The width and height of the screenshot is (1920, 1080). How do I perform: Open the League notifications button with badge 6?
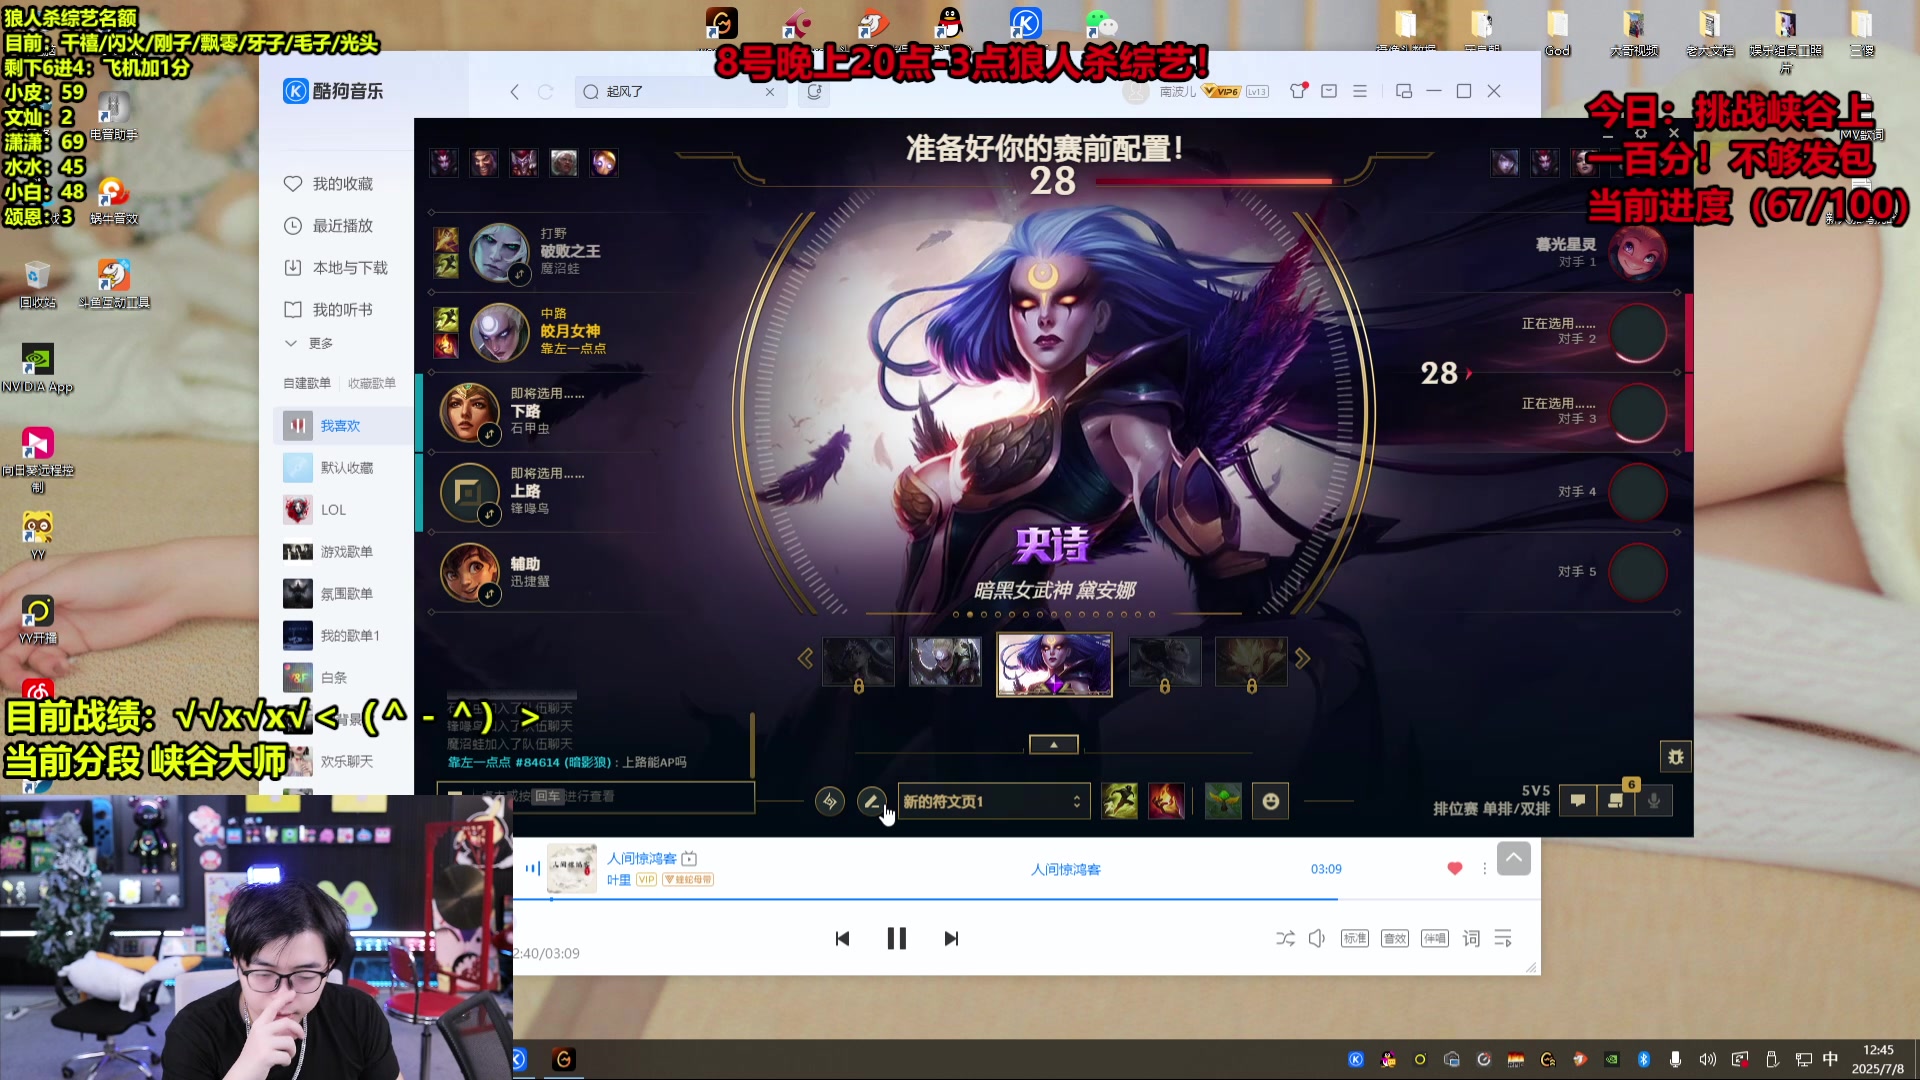1615,800
